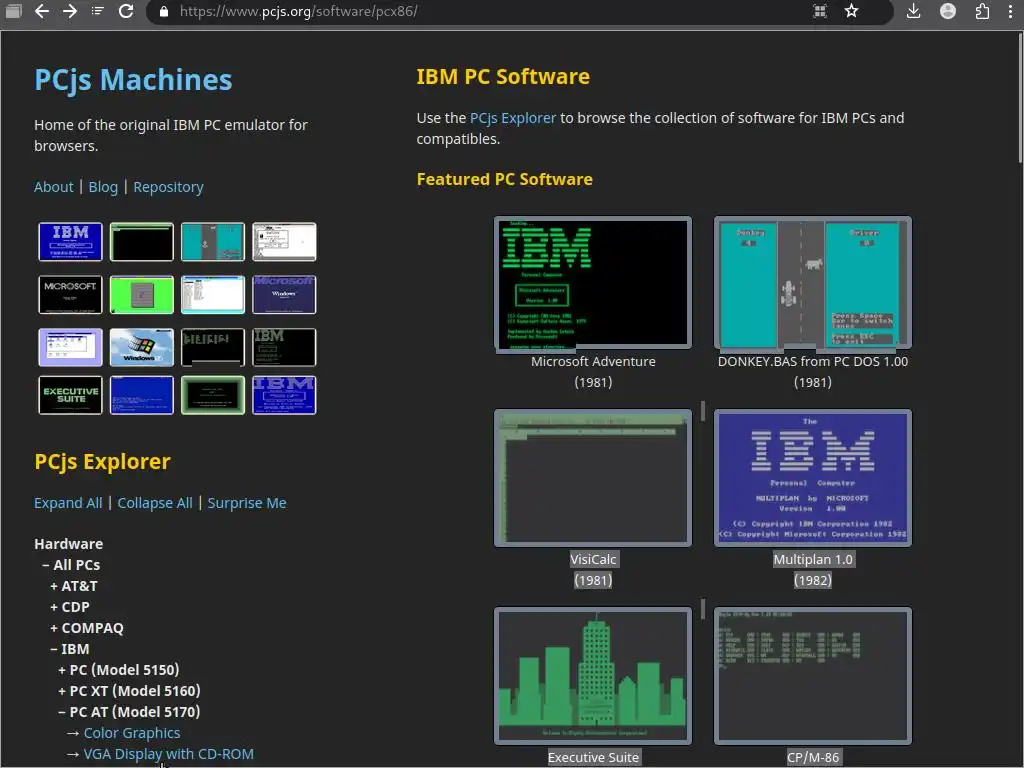Click the Multiplan 1.0 caption

812,560
